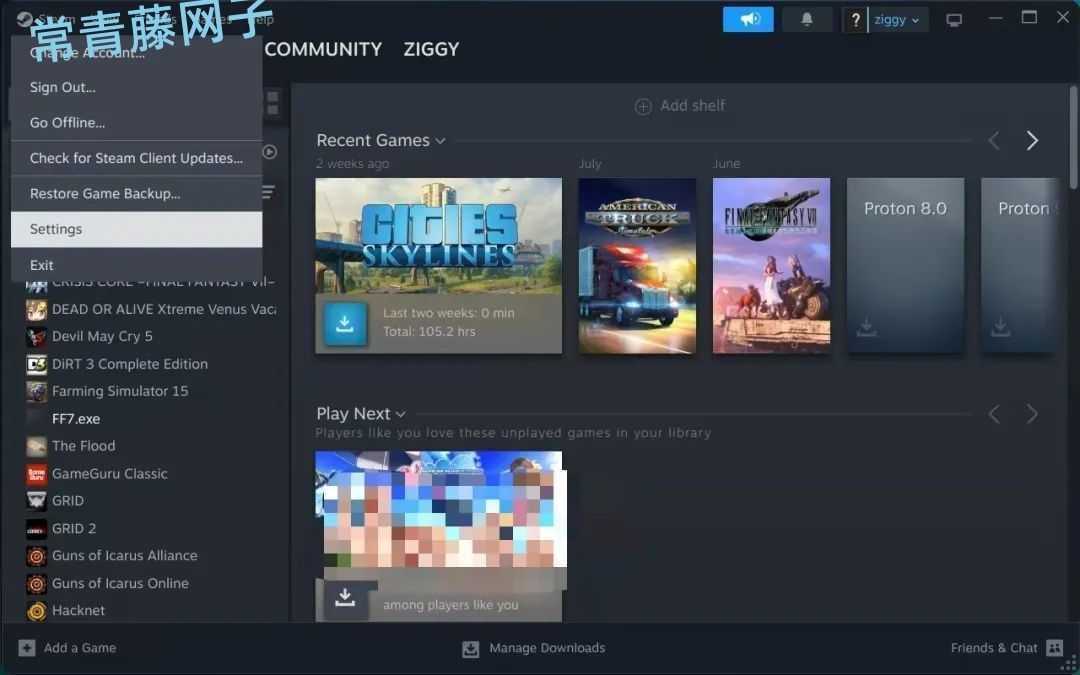Click the question mark help icon
1080x675 pixels.
pos(855,20)
